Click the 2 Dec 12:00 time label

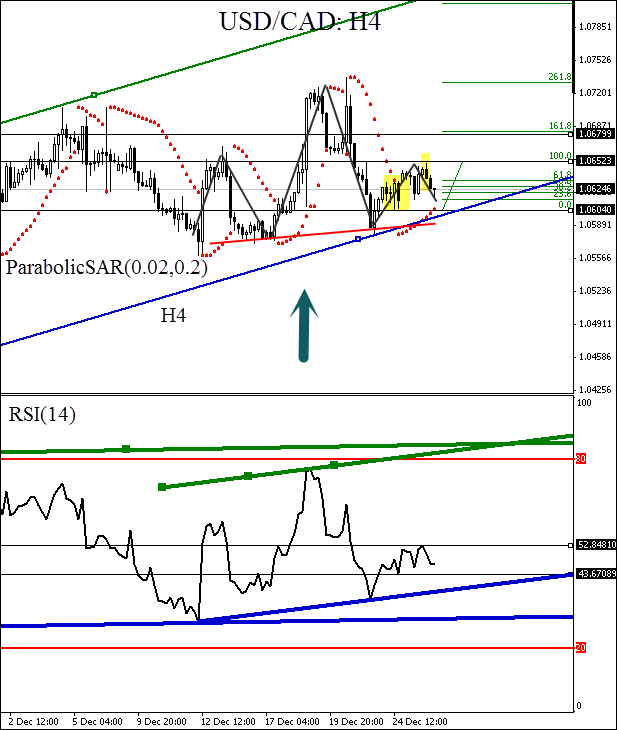point(34,722)
